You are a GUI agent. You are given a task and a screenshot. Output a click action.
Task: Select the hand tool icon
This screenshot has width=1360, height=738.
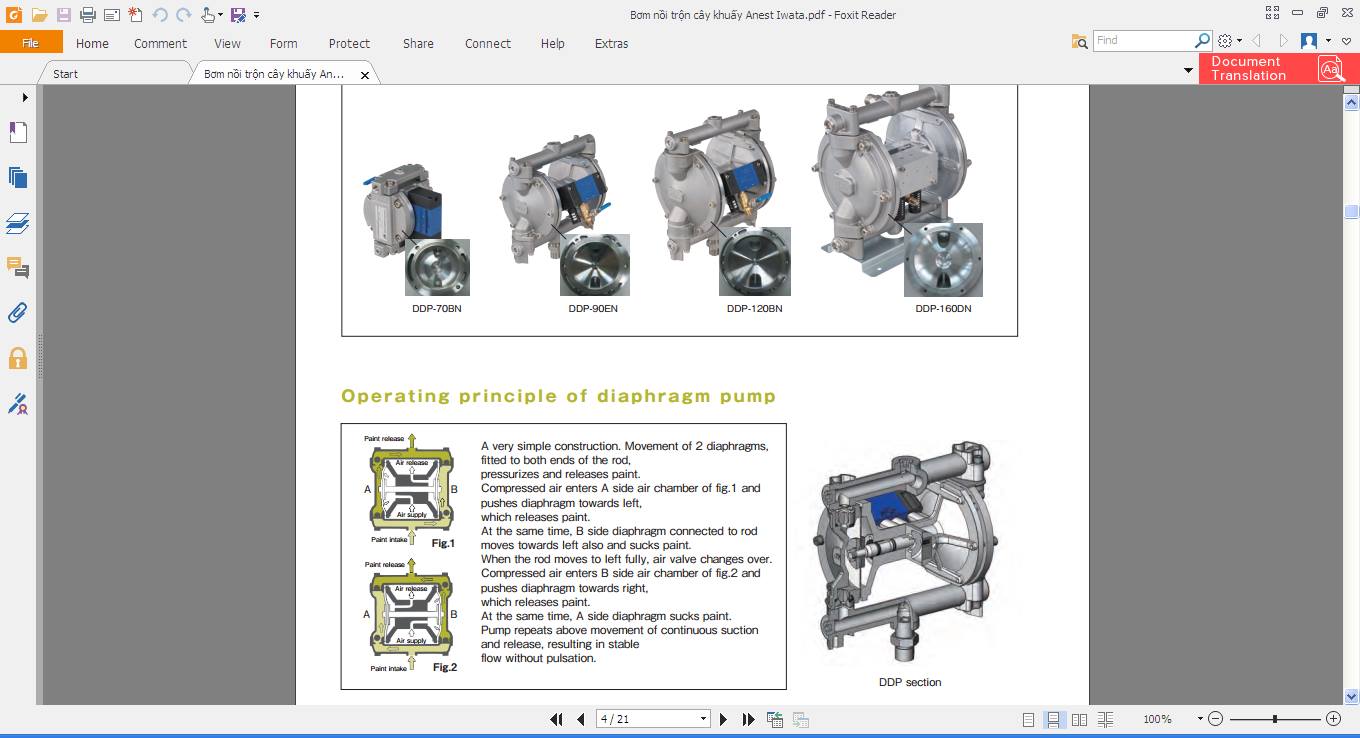point(207,14)
